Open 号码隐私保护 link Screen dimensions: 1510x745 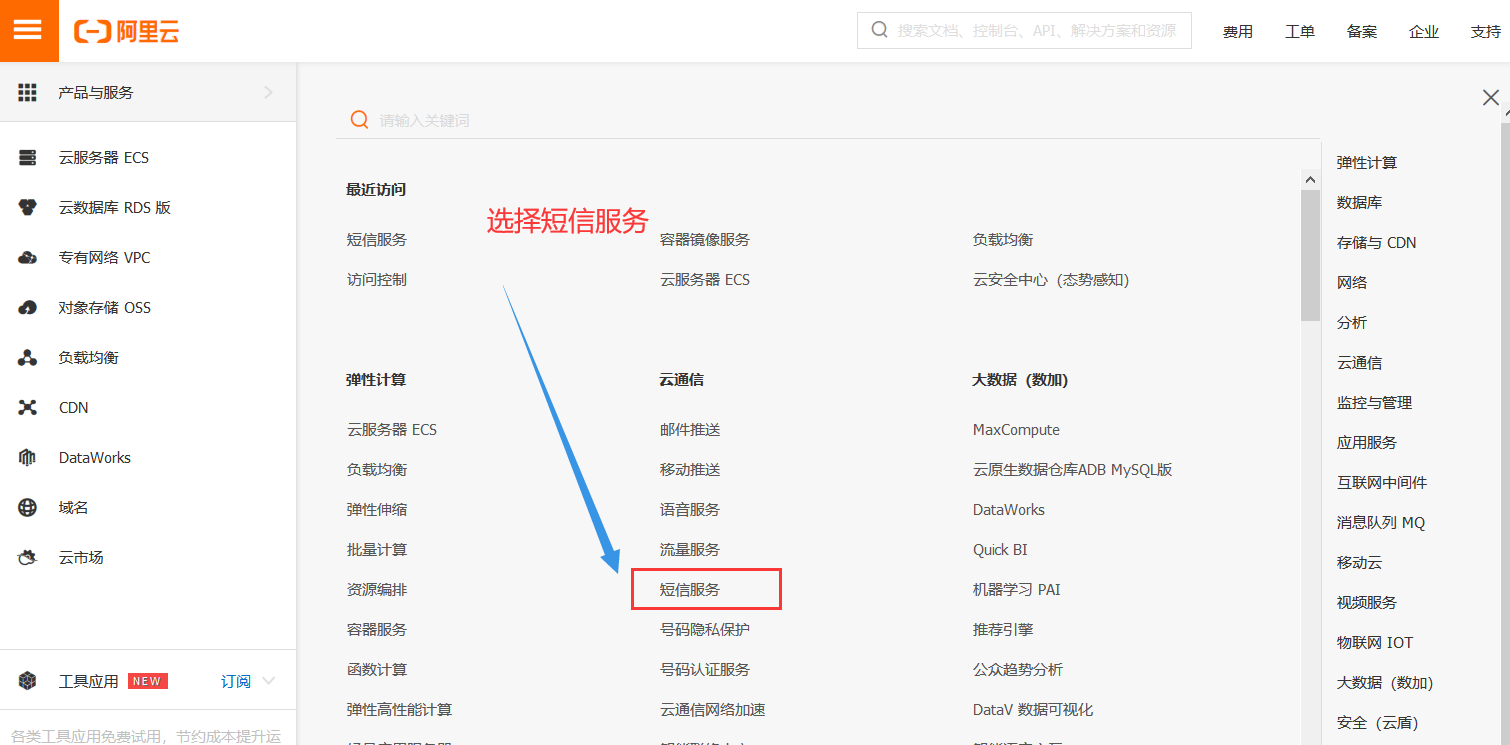click(x=705, y=629)
